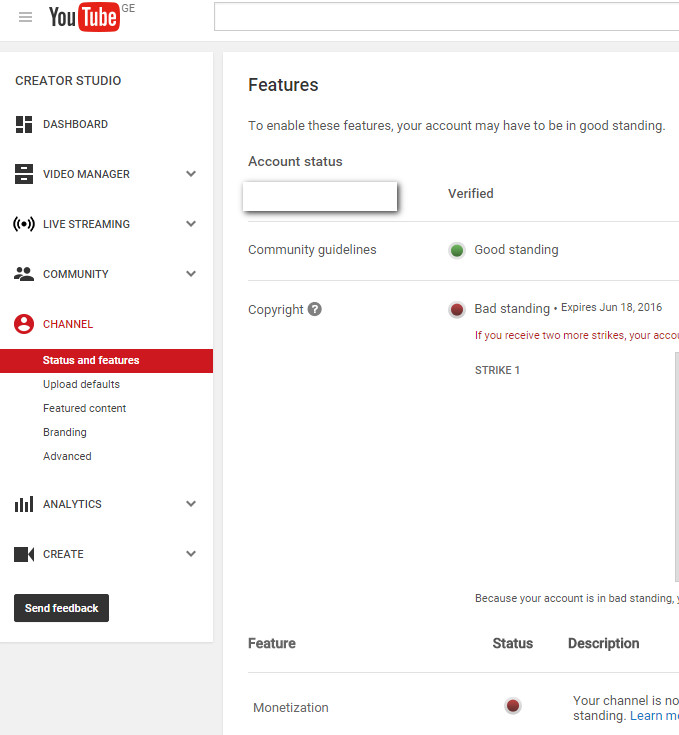Click the STRIKE 1 label
This screenshot has width=679, height=735.
tap(497, 370)
